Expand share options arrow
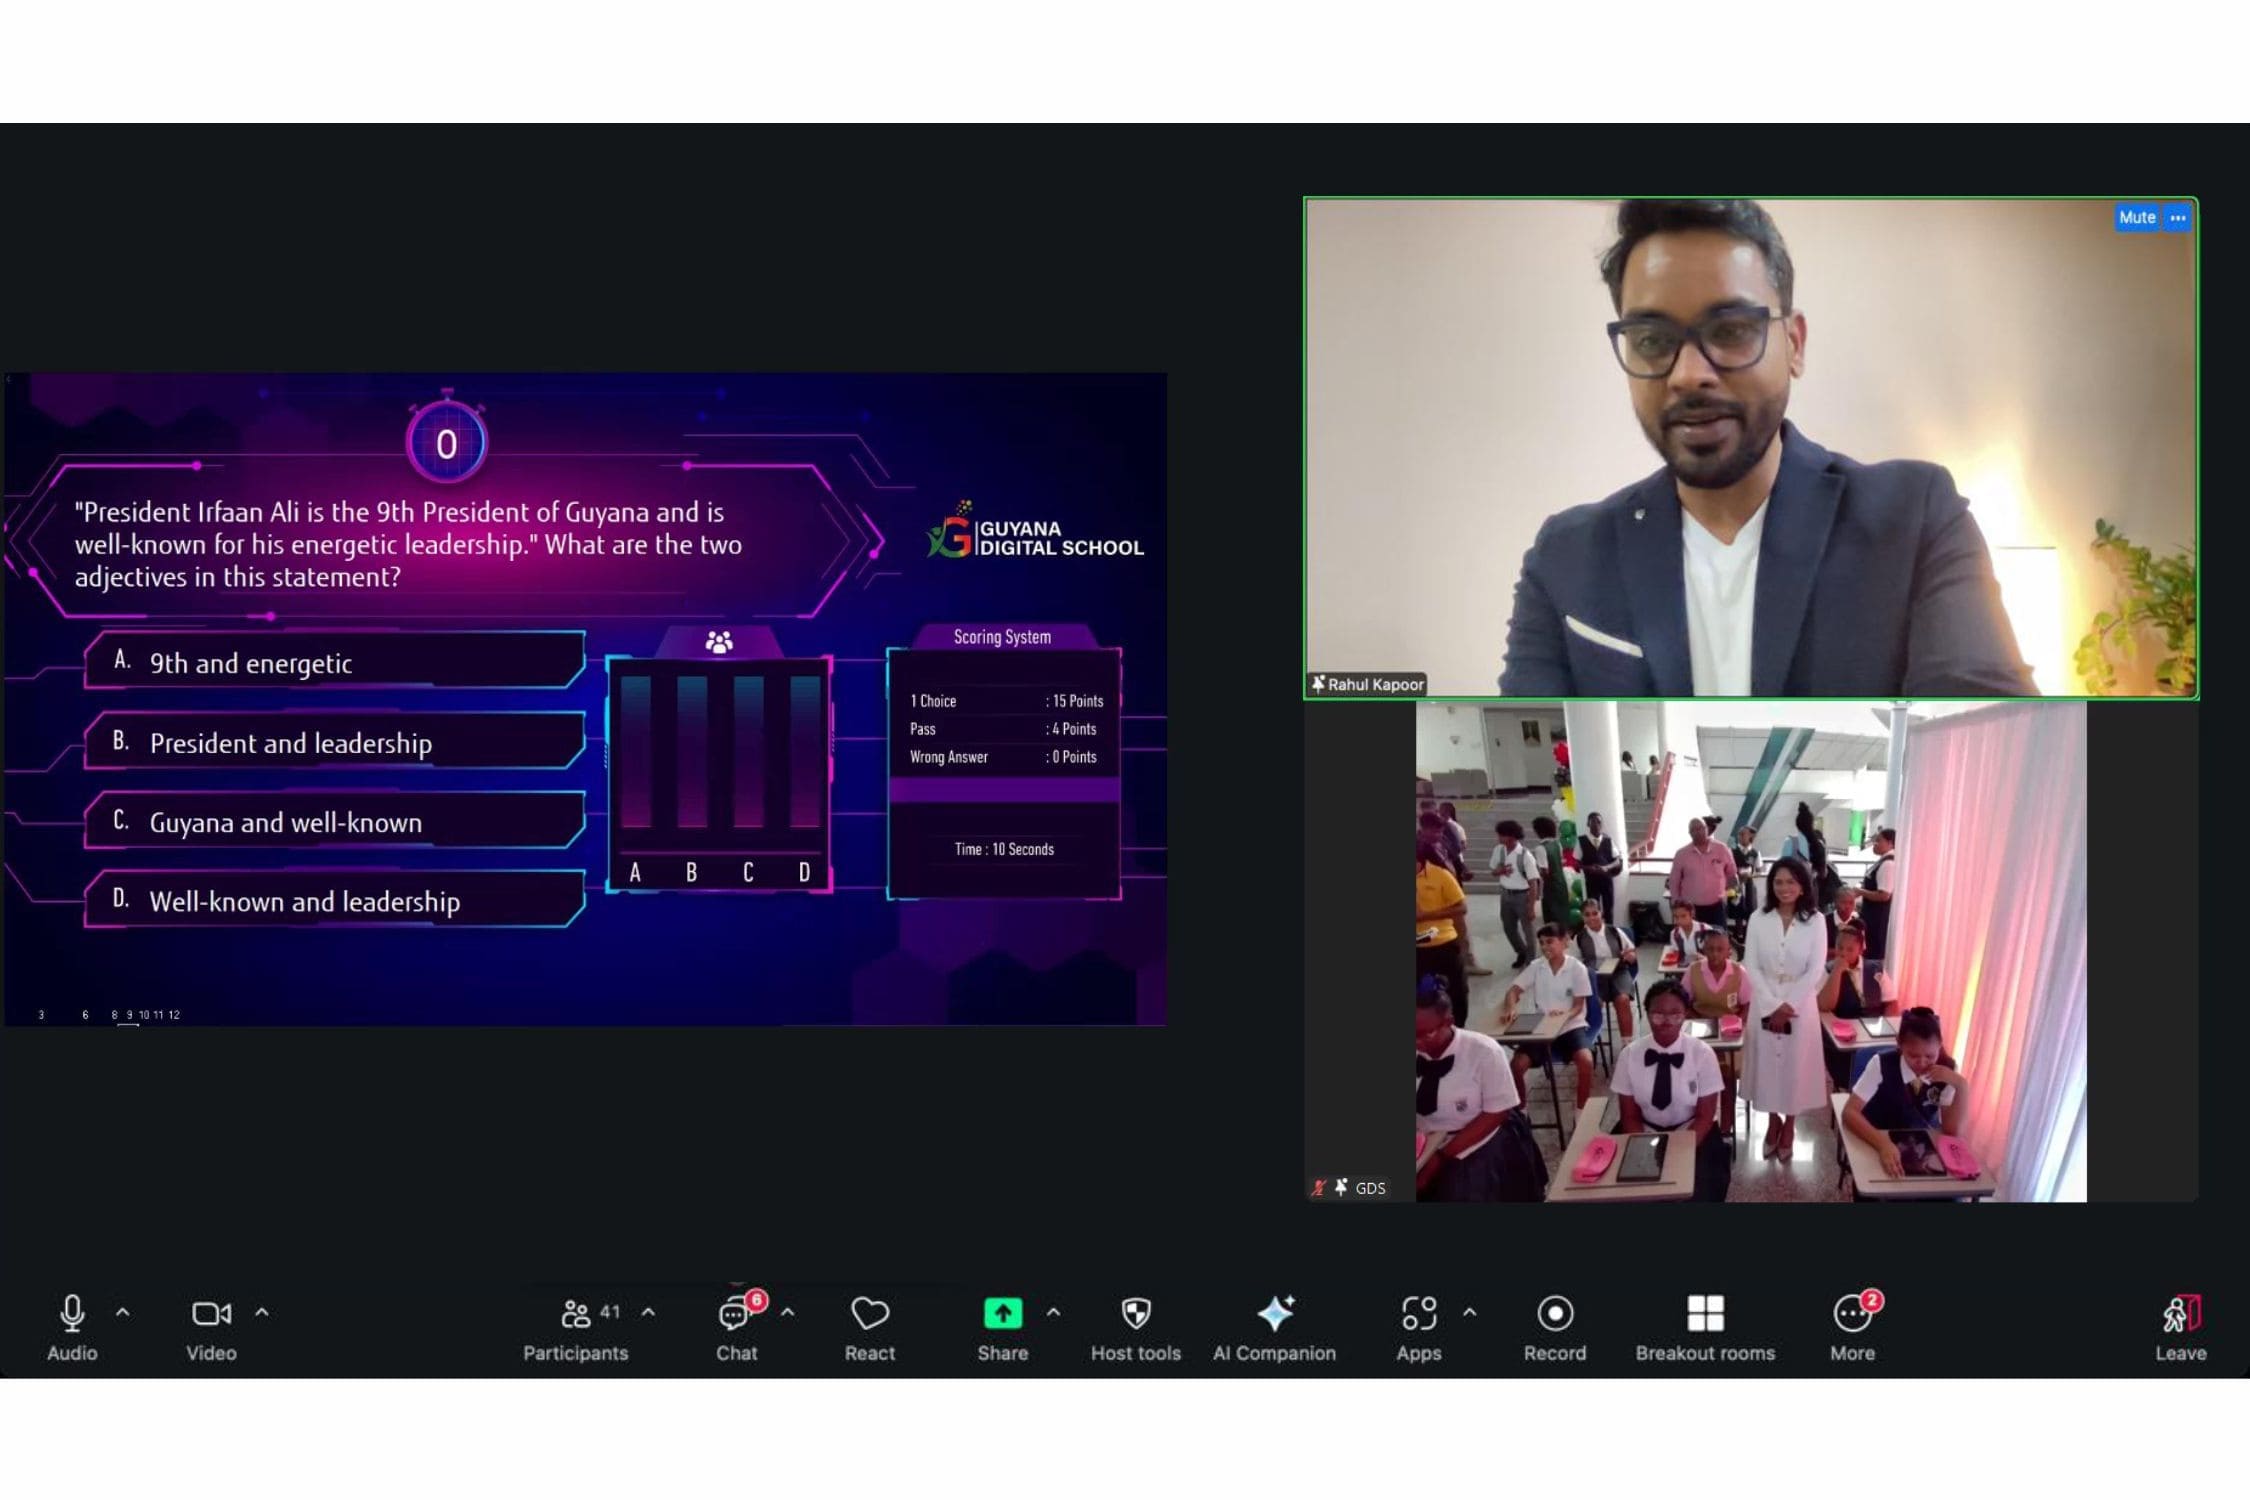The width and height of the screenshot is (2250, 1500). (x=1053, y=1312)
